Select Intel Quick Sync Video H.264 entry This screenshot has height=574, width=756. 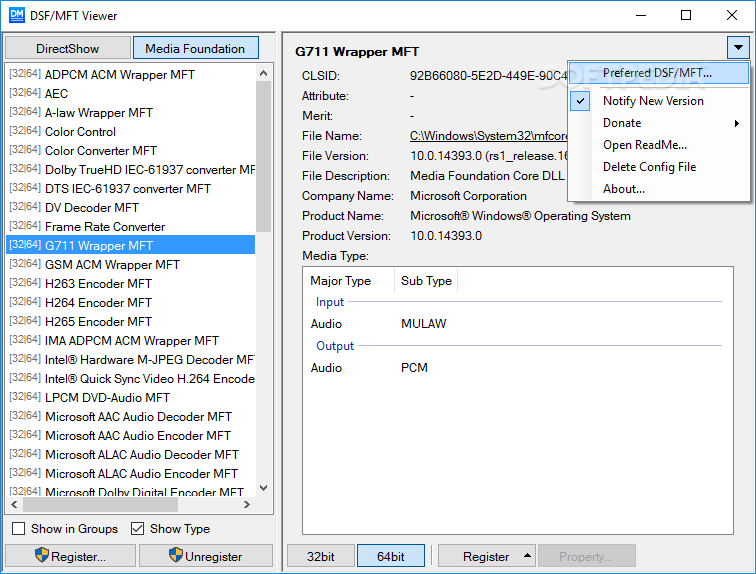pyautogui.click(x=131, y=379)
